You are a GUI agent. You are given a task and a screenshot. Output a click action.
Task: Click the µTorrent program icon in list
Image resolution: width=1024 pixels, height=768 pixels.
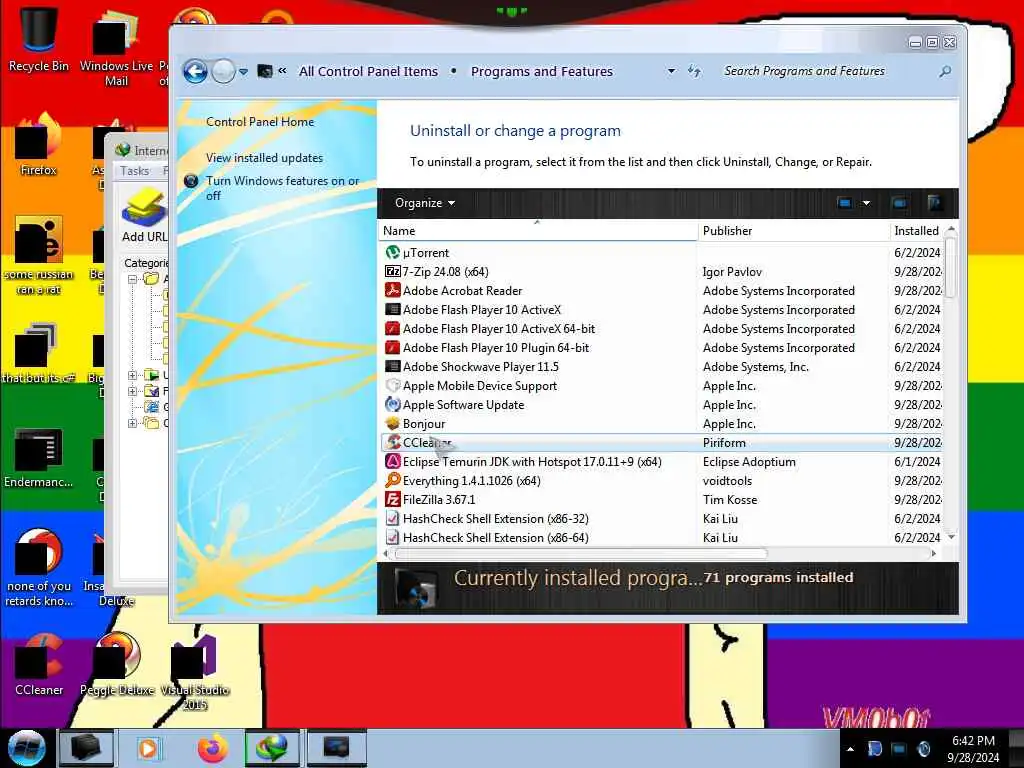point(392,252)
